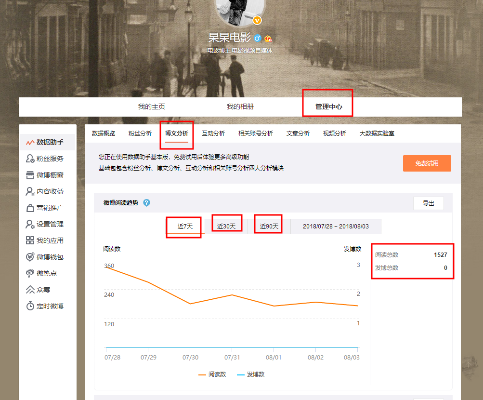Click the blue question-mark help icon

tap(146, 203)
